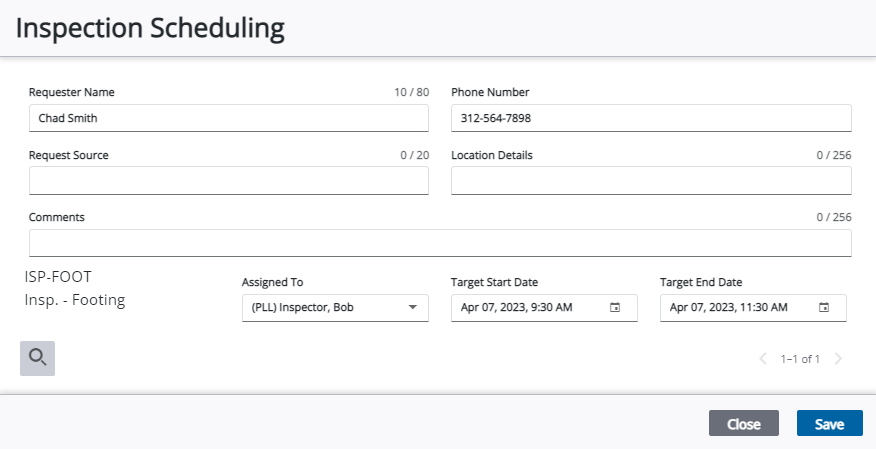Click the 'Insp. - Footing' description text
Image resolution: width=876 pixels, height=449 pixels.
[75, 299]
